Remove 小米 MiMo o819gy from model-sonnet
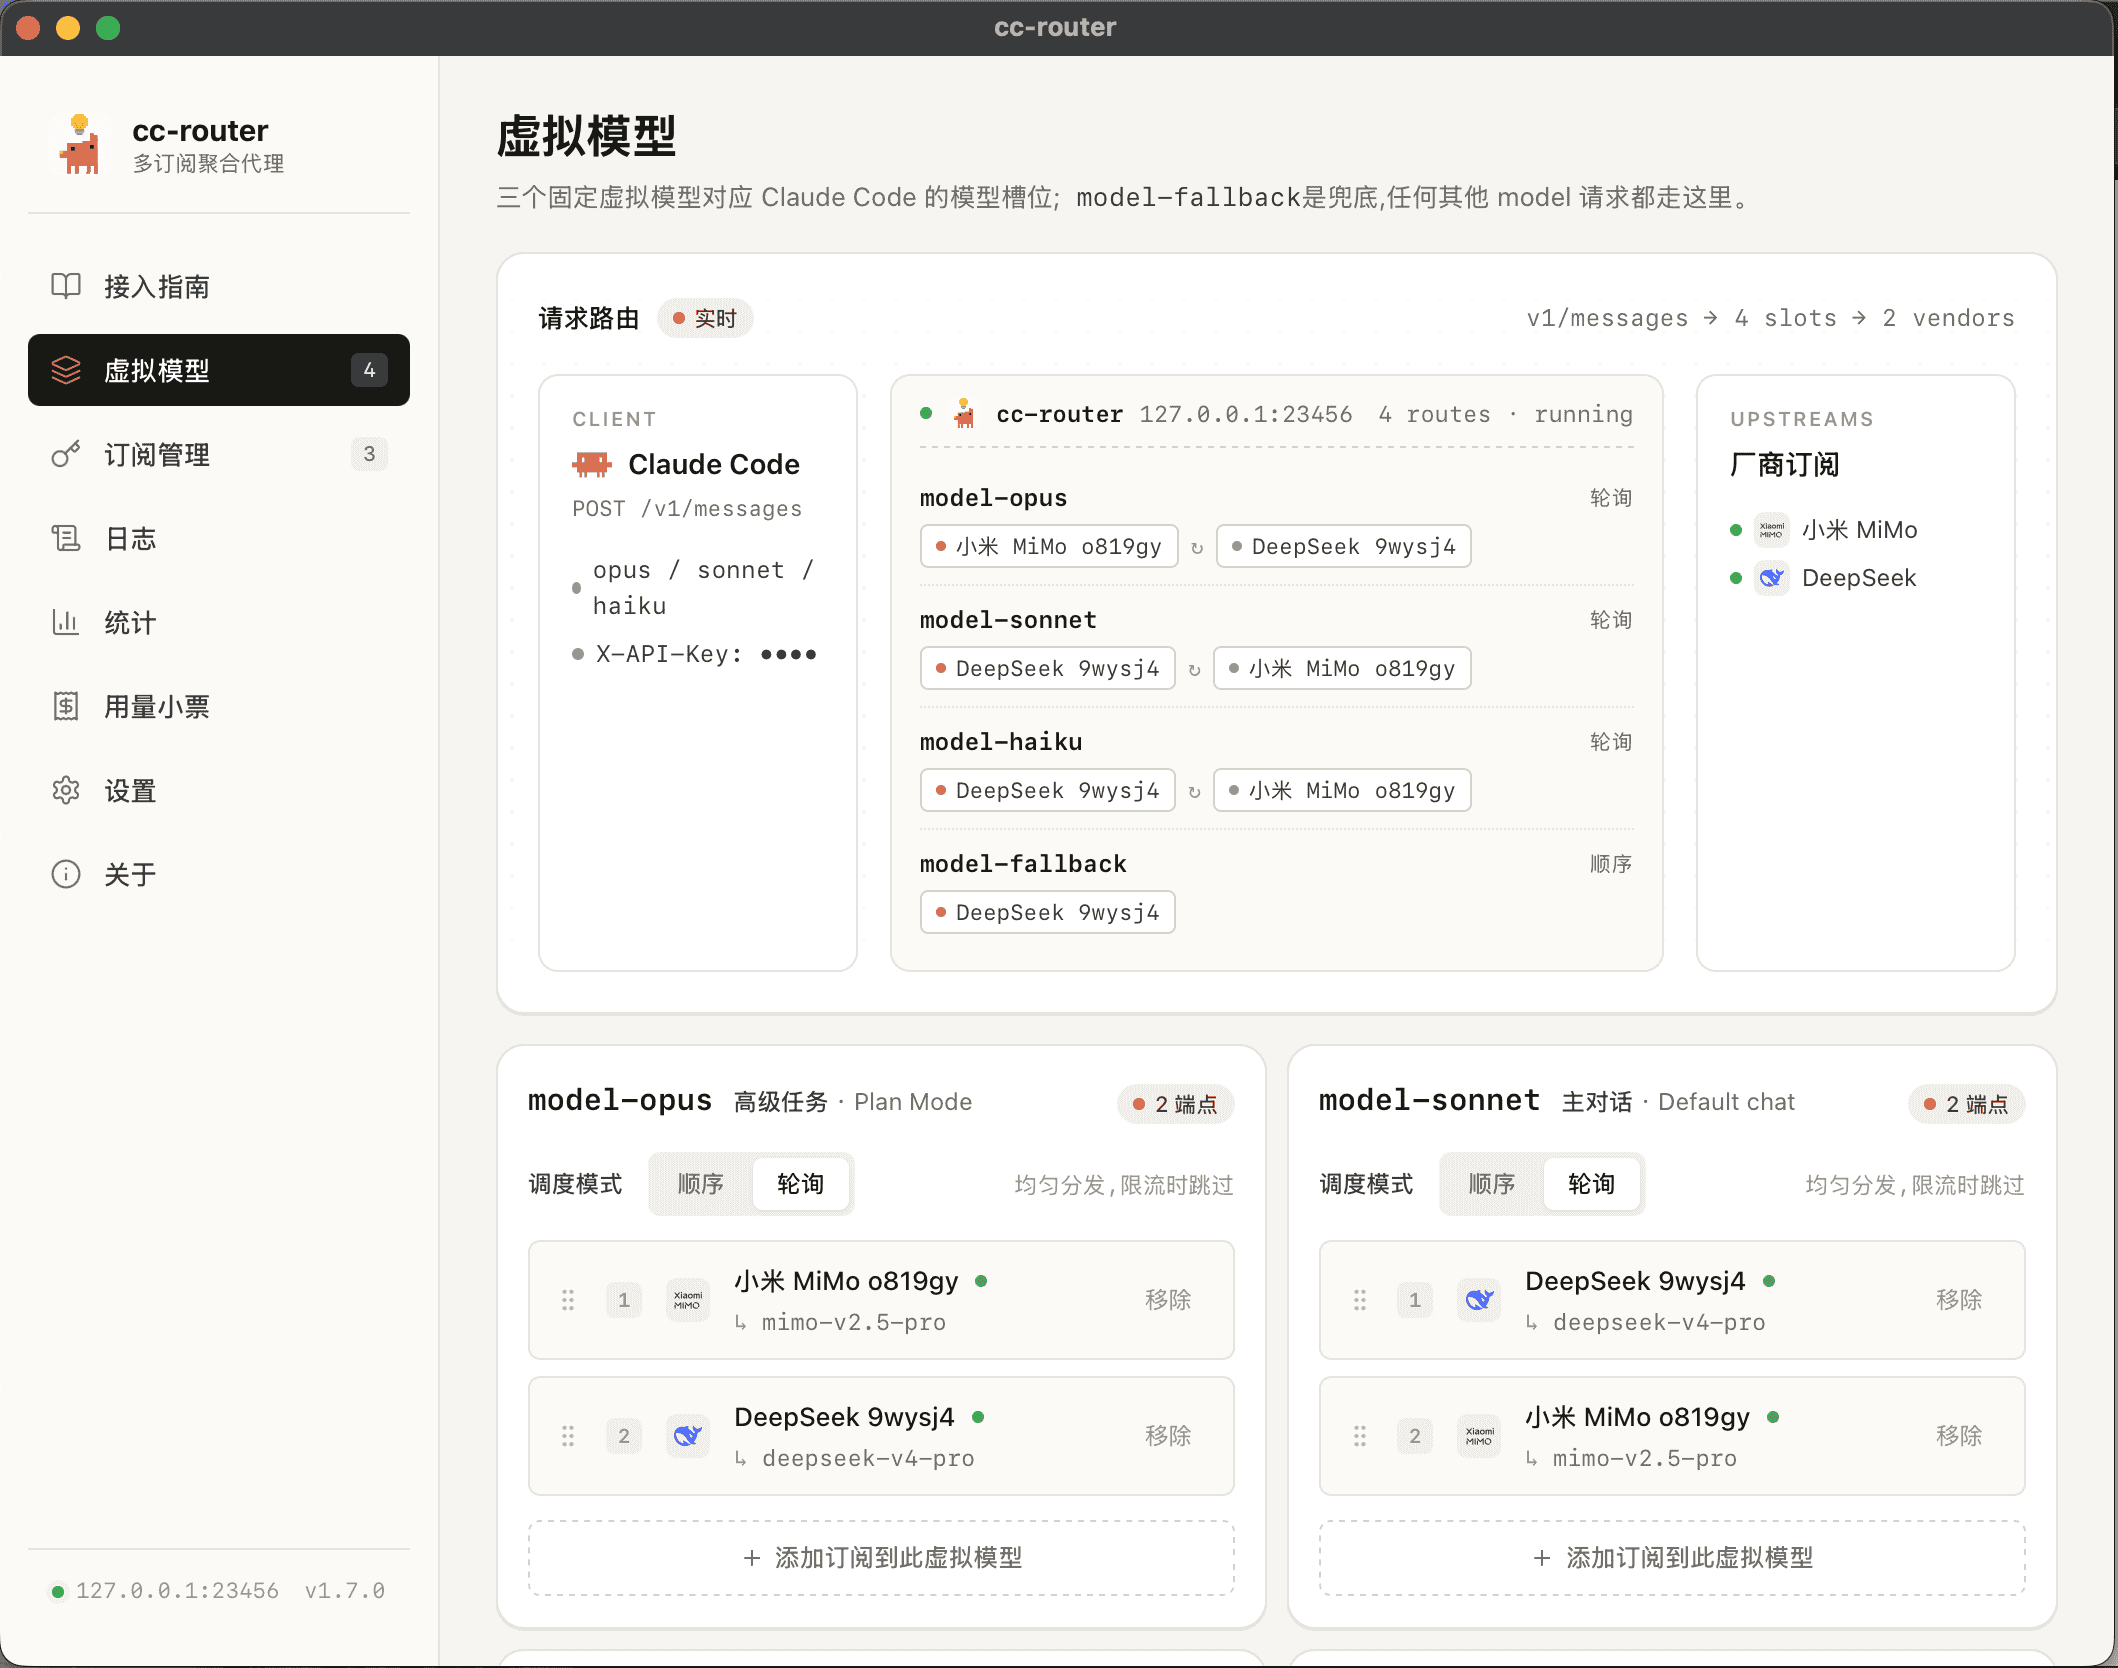This screenshot has width=2118, height=1668. point(1959,1436)
